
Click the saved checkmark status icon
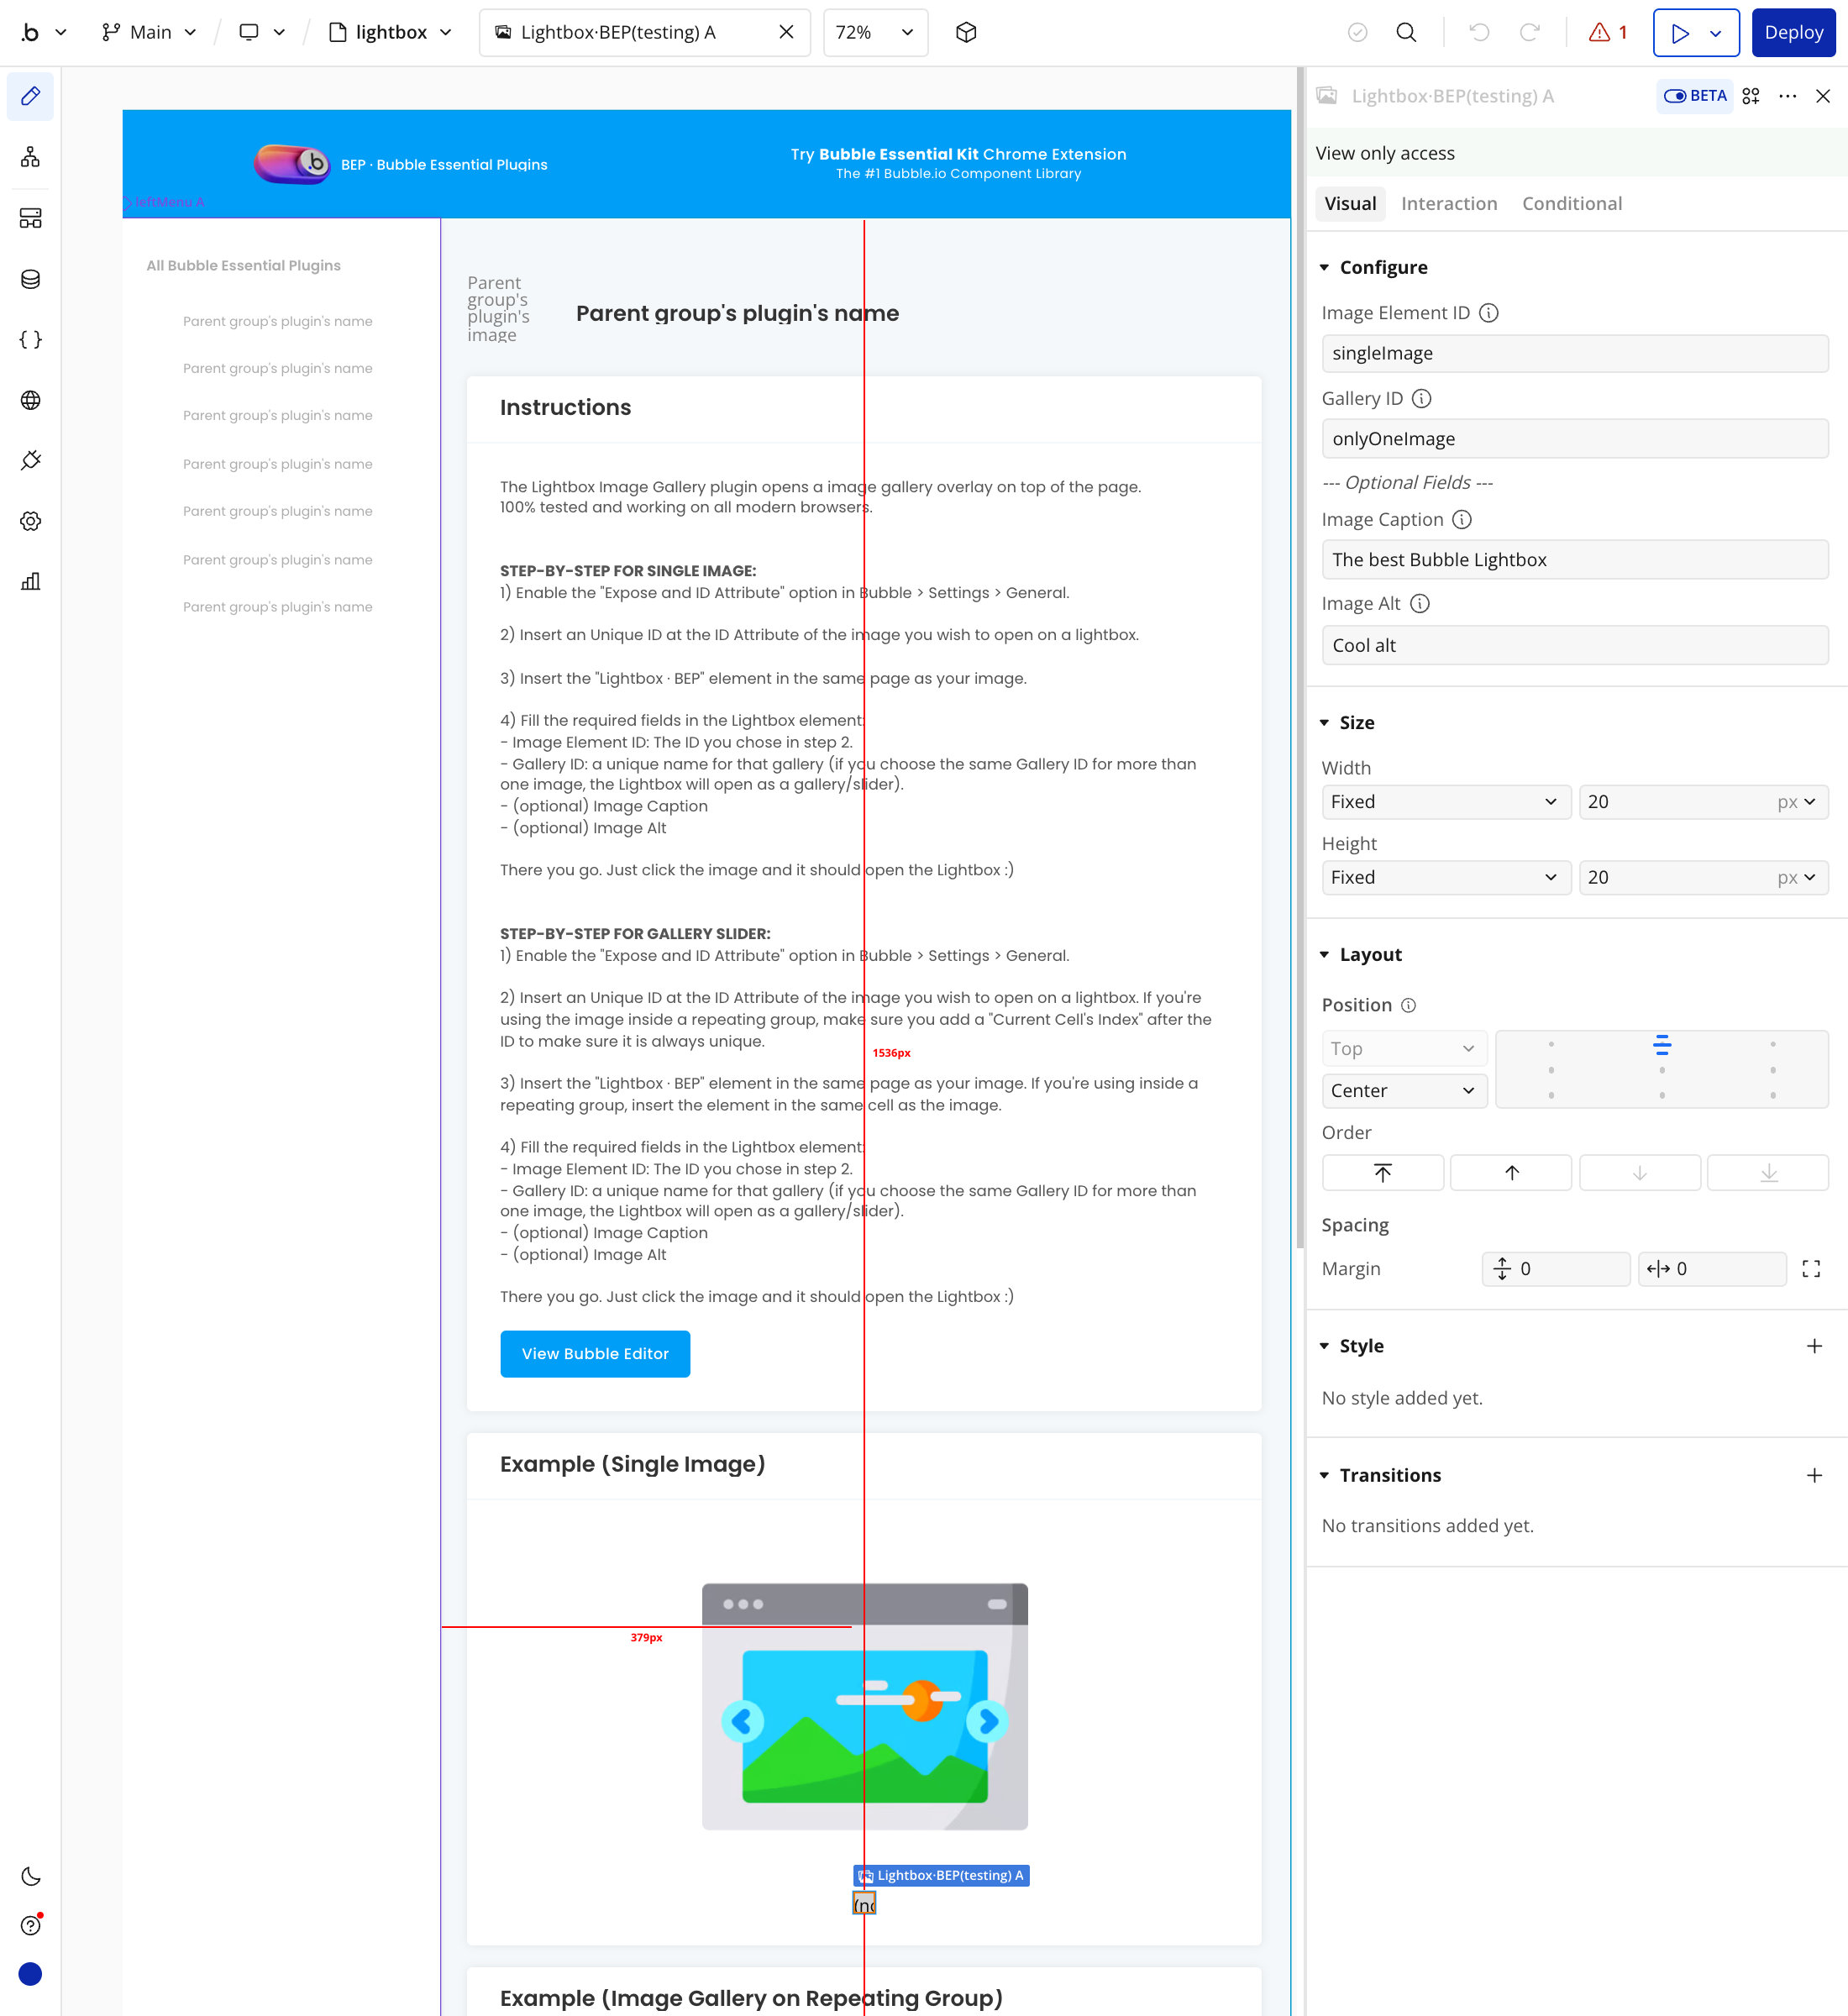1358,32
